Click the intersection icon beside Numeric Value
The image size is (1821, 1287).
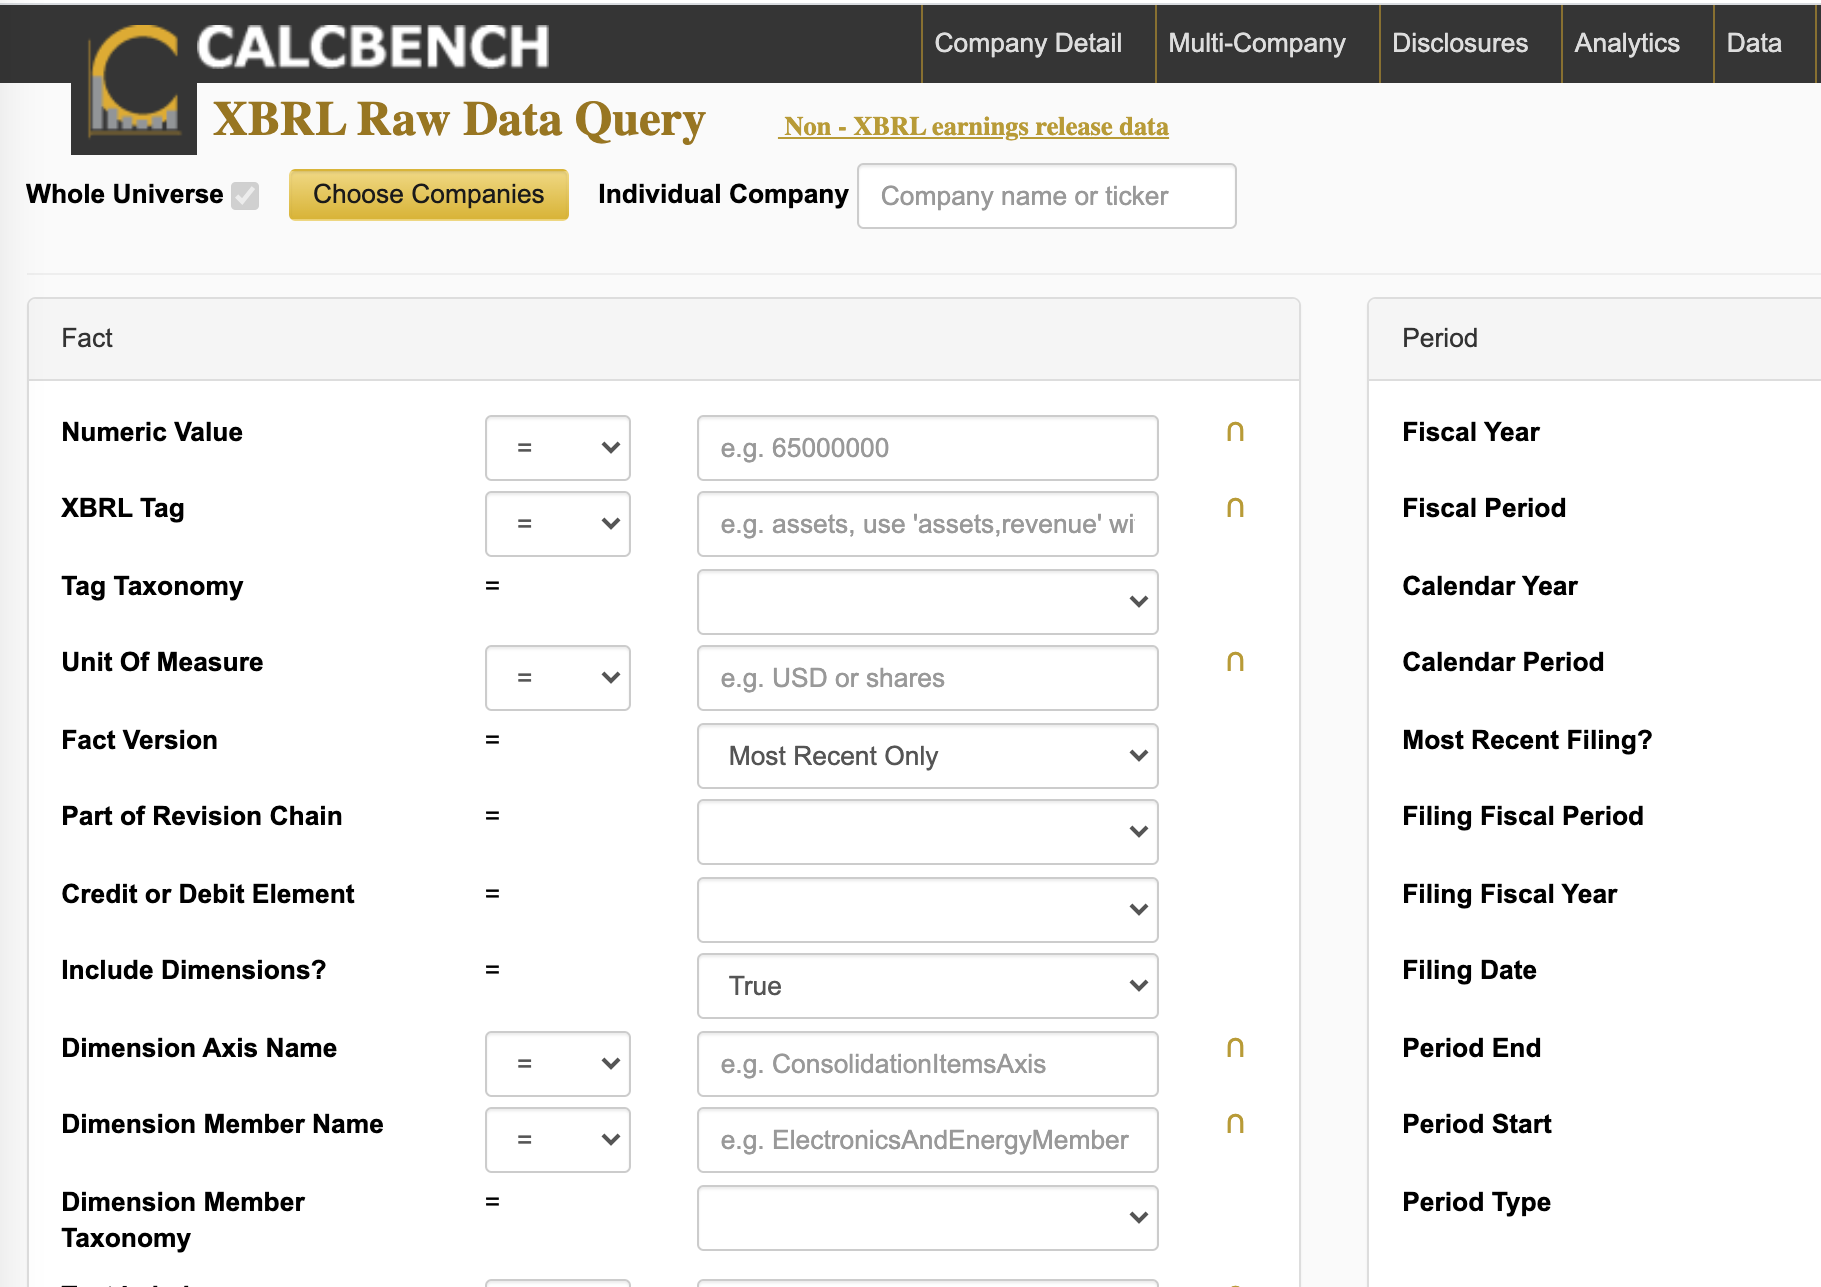click(1235, 432)
